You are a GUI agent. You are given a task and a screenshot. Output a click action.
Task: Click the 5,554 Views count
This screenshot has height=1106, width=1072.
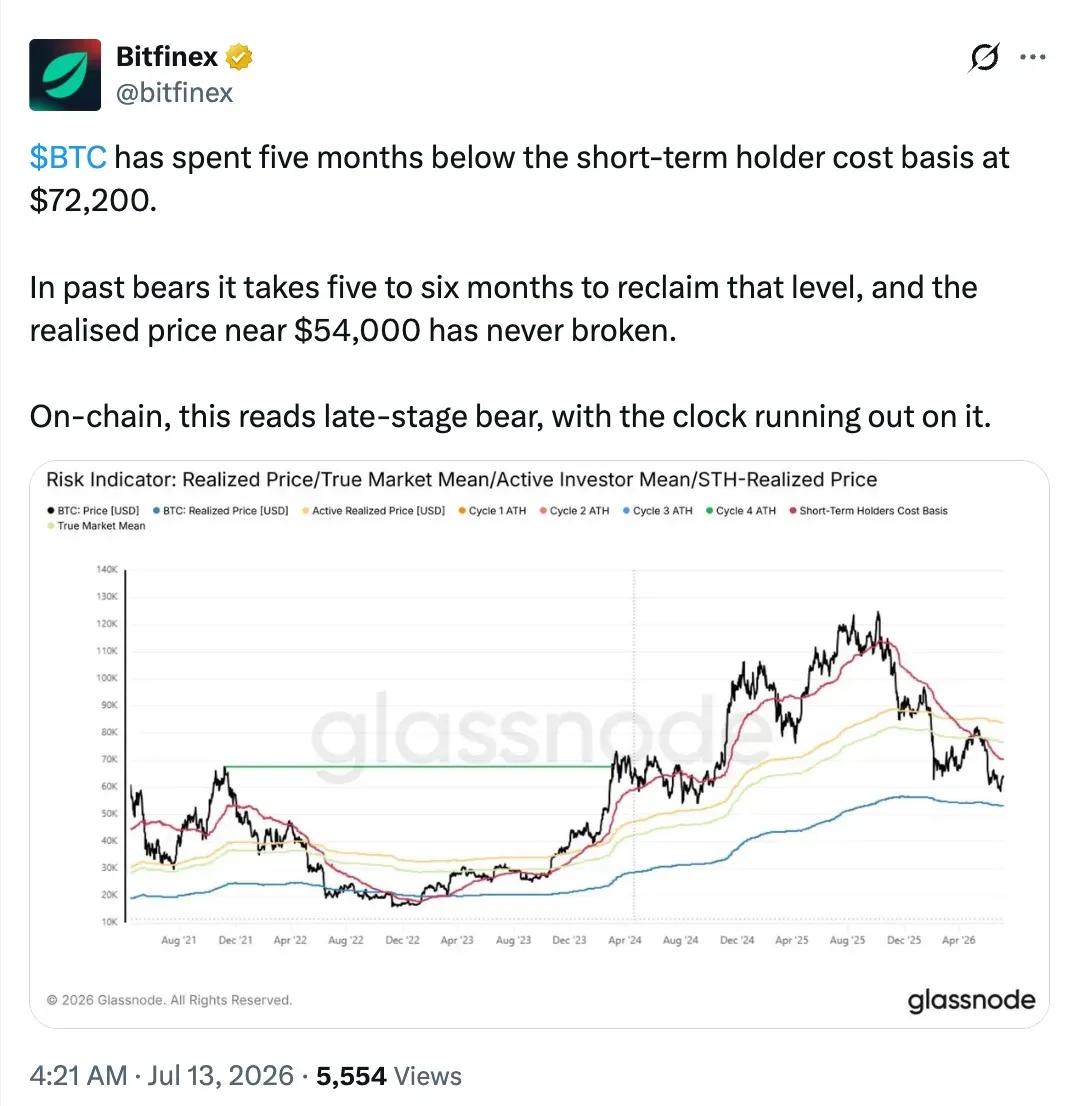point(389,1076)
